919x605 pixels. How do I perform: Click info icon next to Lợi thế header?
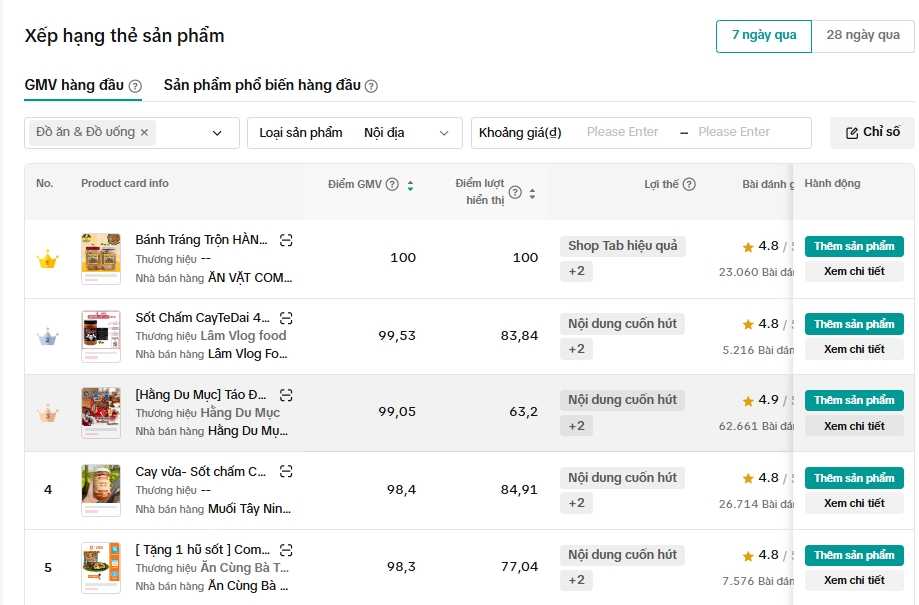(x=689, y=184)
